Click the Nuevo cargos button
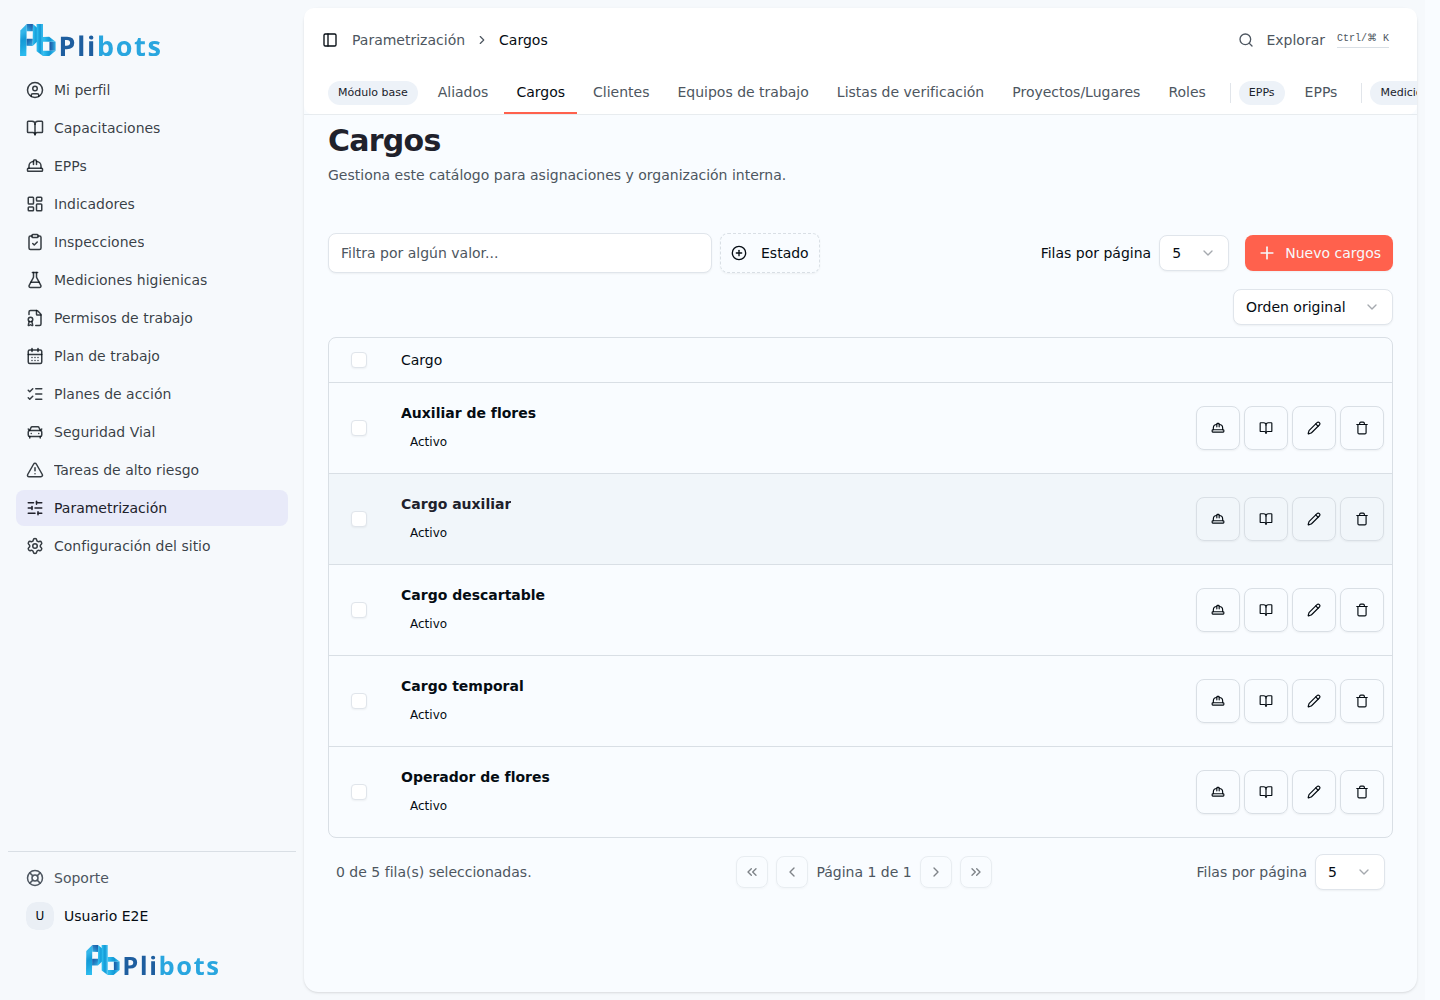Screen dimensions: 1440x1000 coord(1319,253)
